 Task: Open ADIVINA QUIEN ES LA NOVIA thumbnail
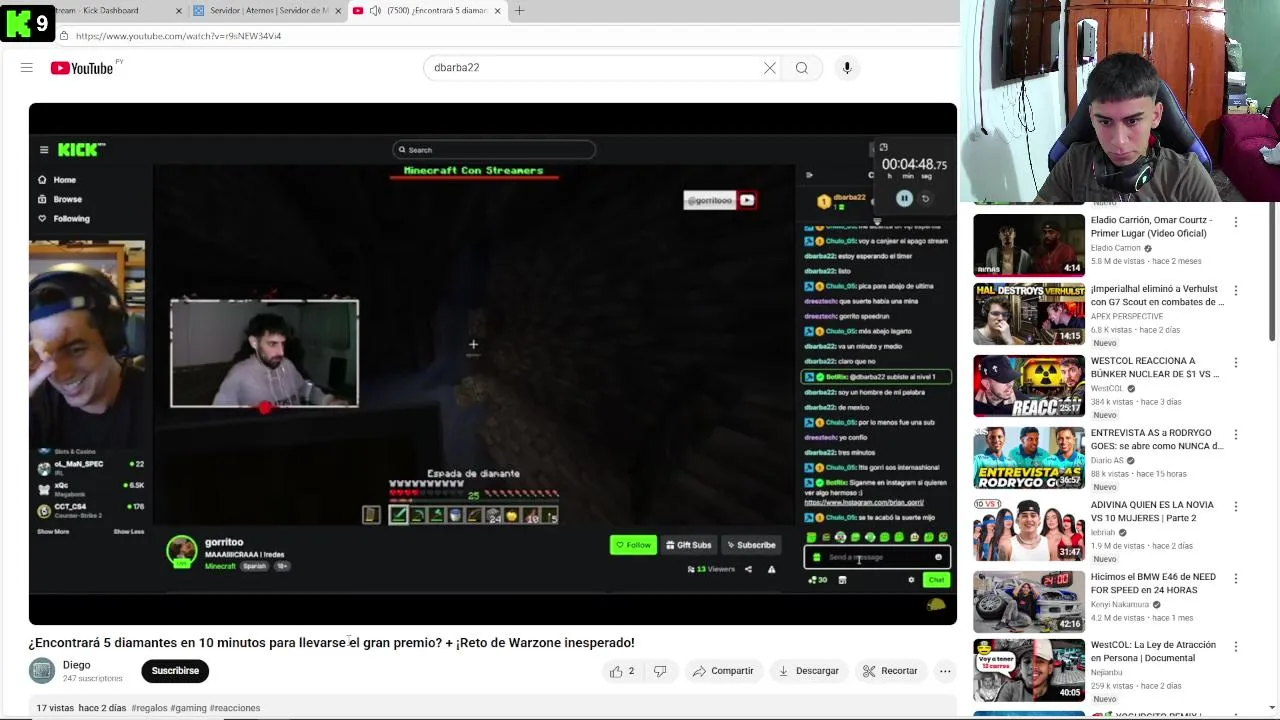(x=1029, y=530)
